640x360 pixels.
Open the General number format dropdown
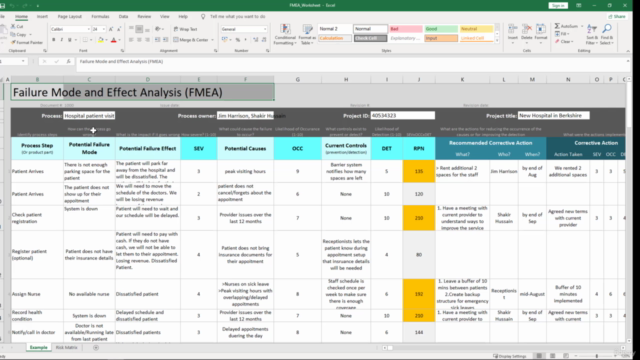264,29
